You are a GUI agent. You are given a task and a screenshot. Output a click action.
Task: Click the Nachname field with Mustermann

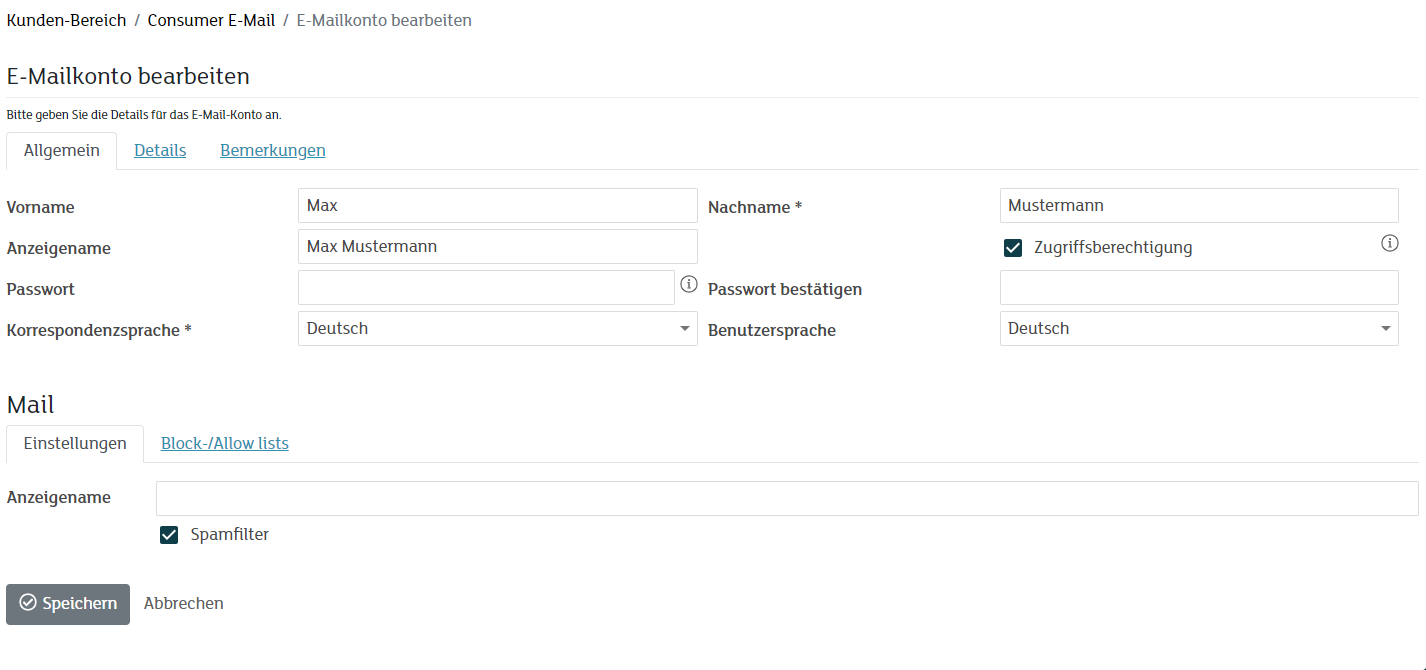(1199, 206)
